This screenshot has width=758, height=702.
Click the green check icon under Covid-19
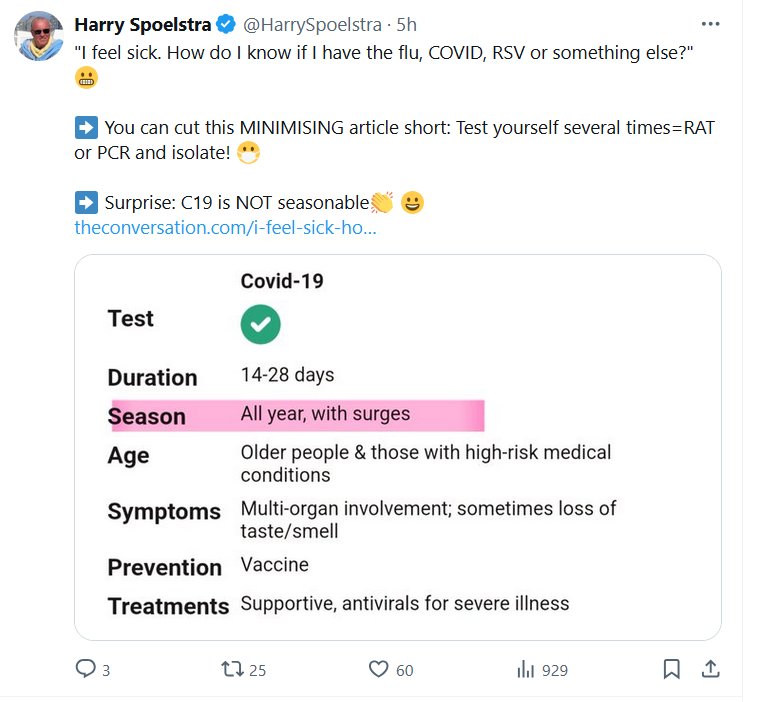tap(261, 324)
